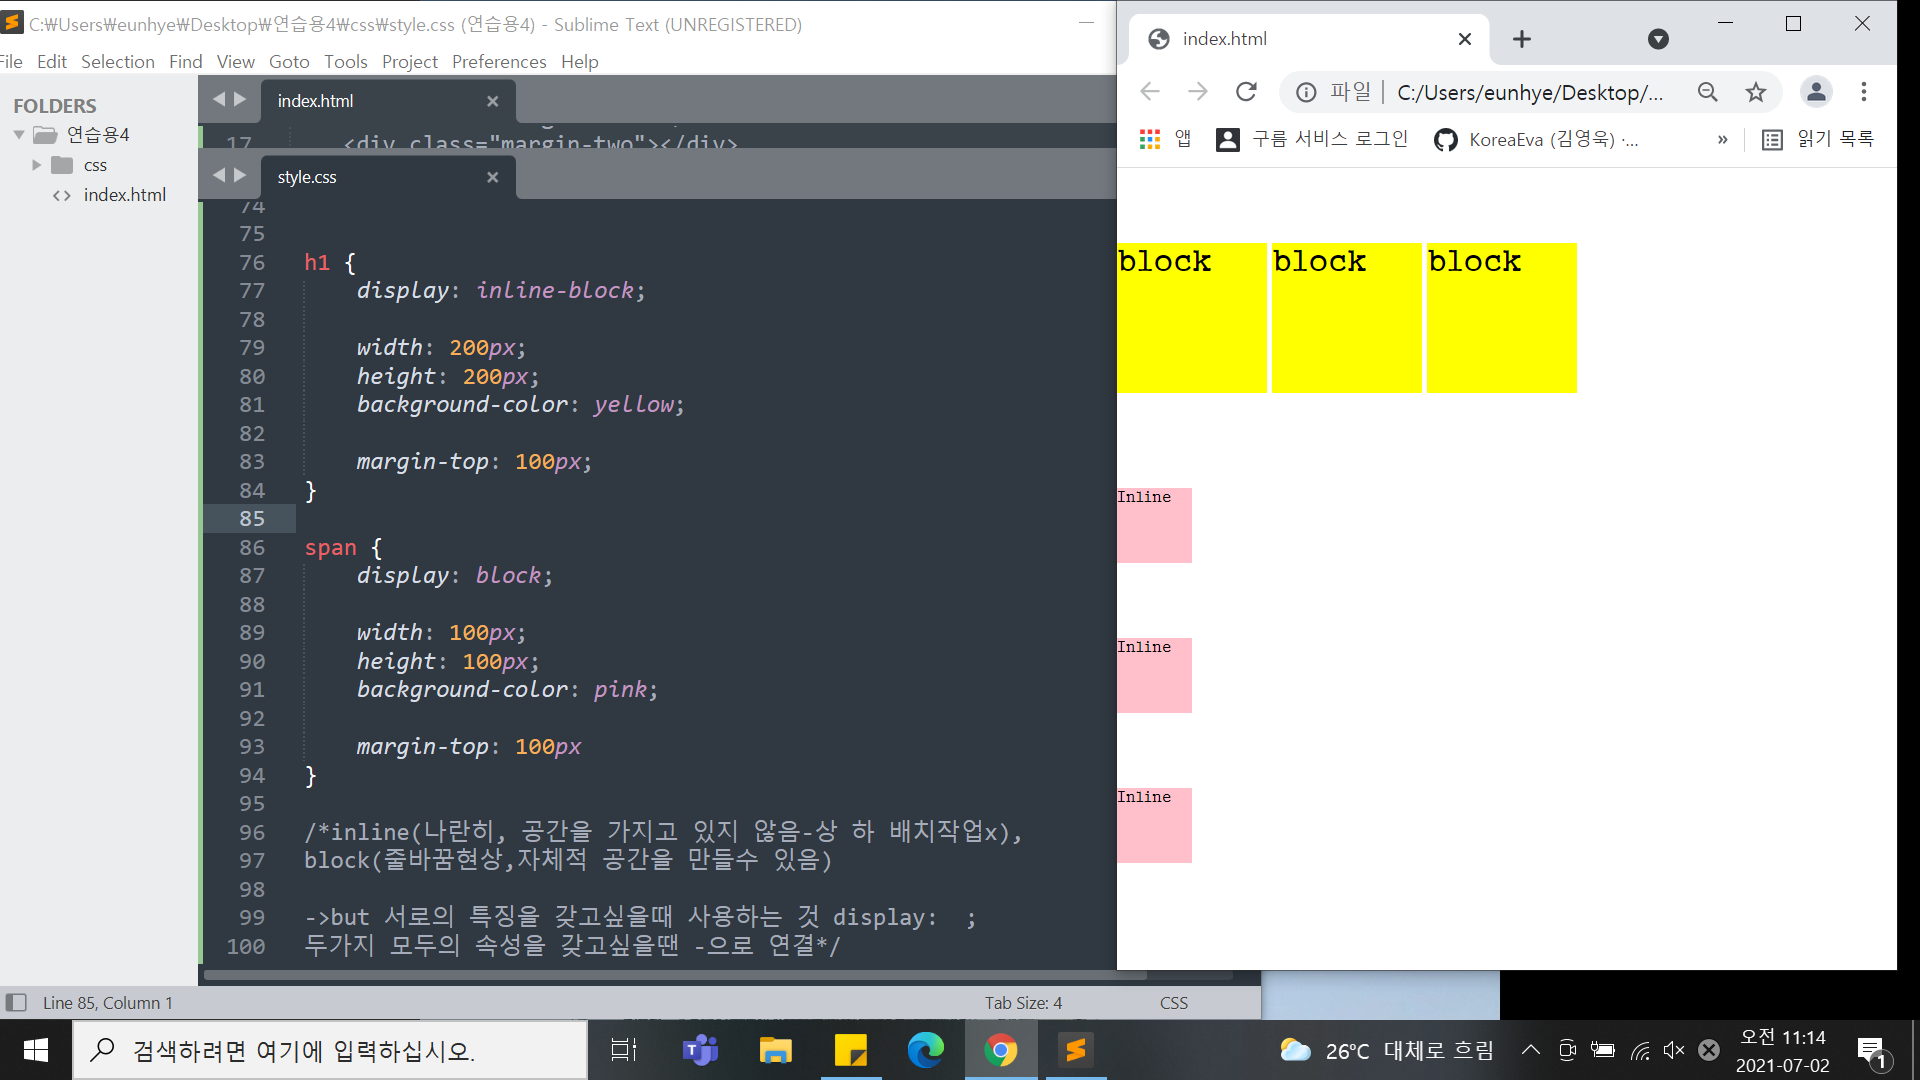Open the Chrome three-dot menu
1920x1080 pixels.
(x=1864, y=92)
